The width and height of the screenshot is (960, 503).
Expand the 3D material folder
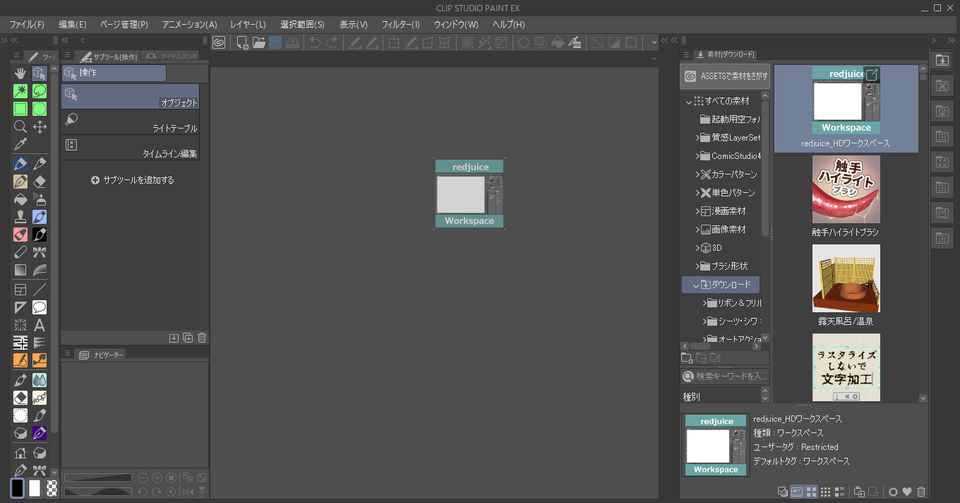697,248
